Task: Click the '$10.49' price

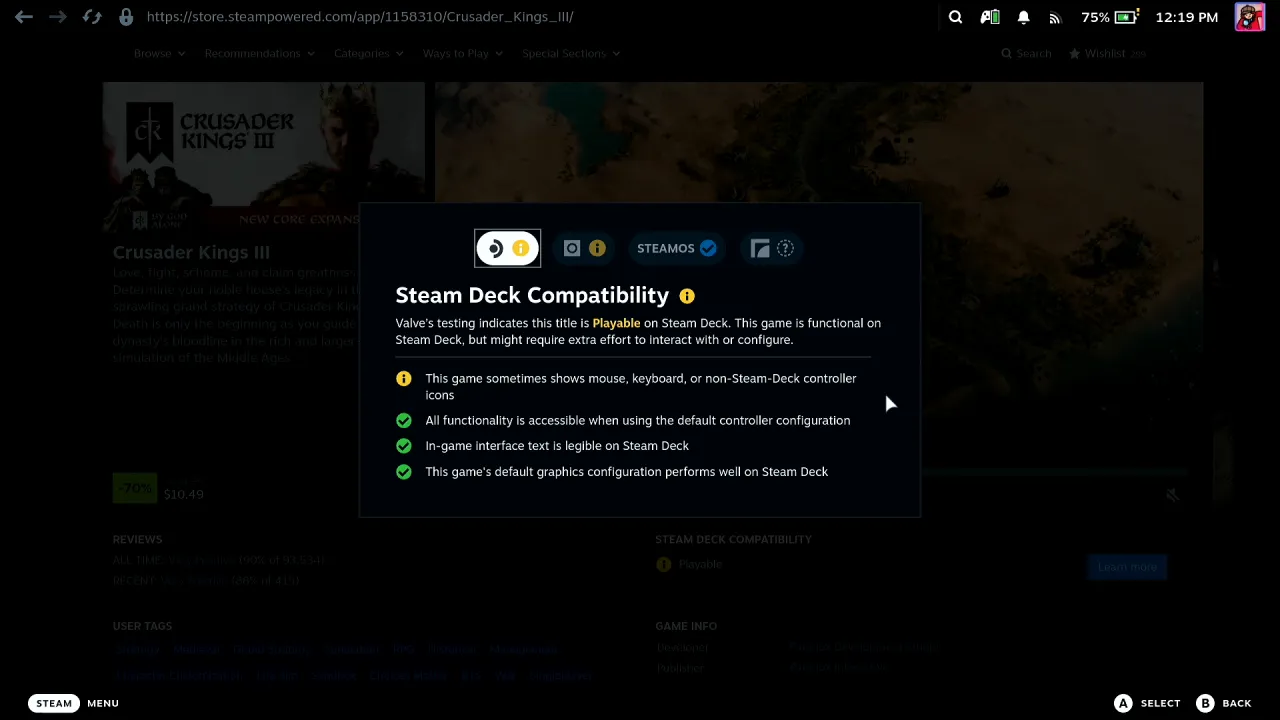Action: tap(184, 494)
